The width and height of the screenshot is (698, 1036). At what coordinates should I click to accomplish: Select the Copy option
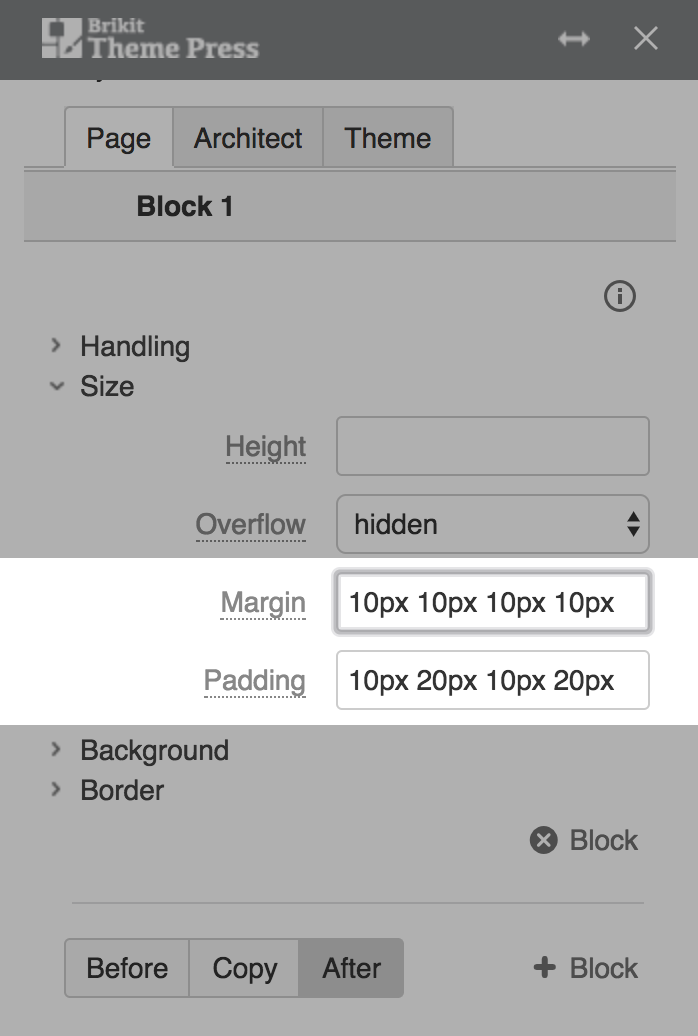pos(244,968)
